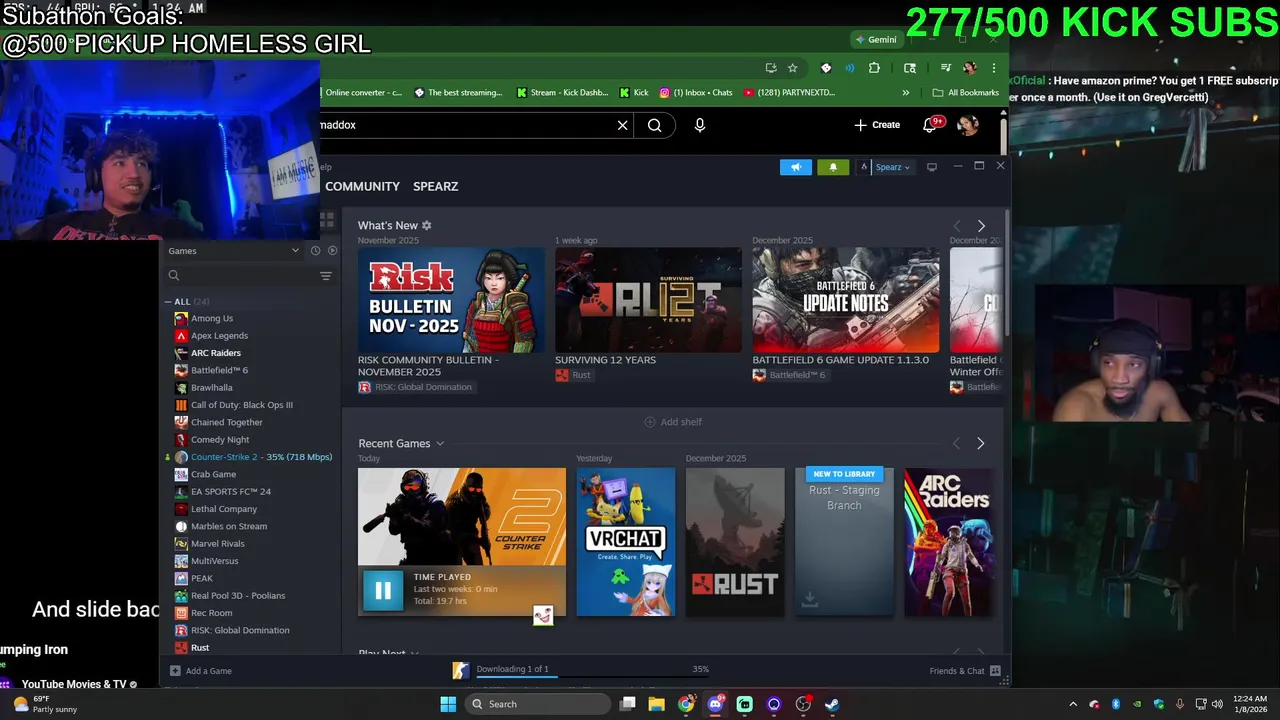This screenshot has height=720, width=1280.
Task: Open Steam announcements megaphone button
Action: (796, 167)
